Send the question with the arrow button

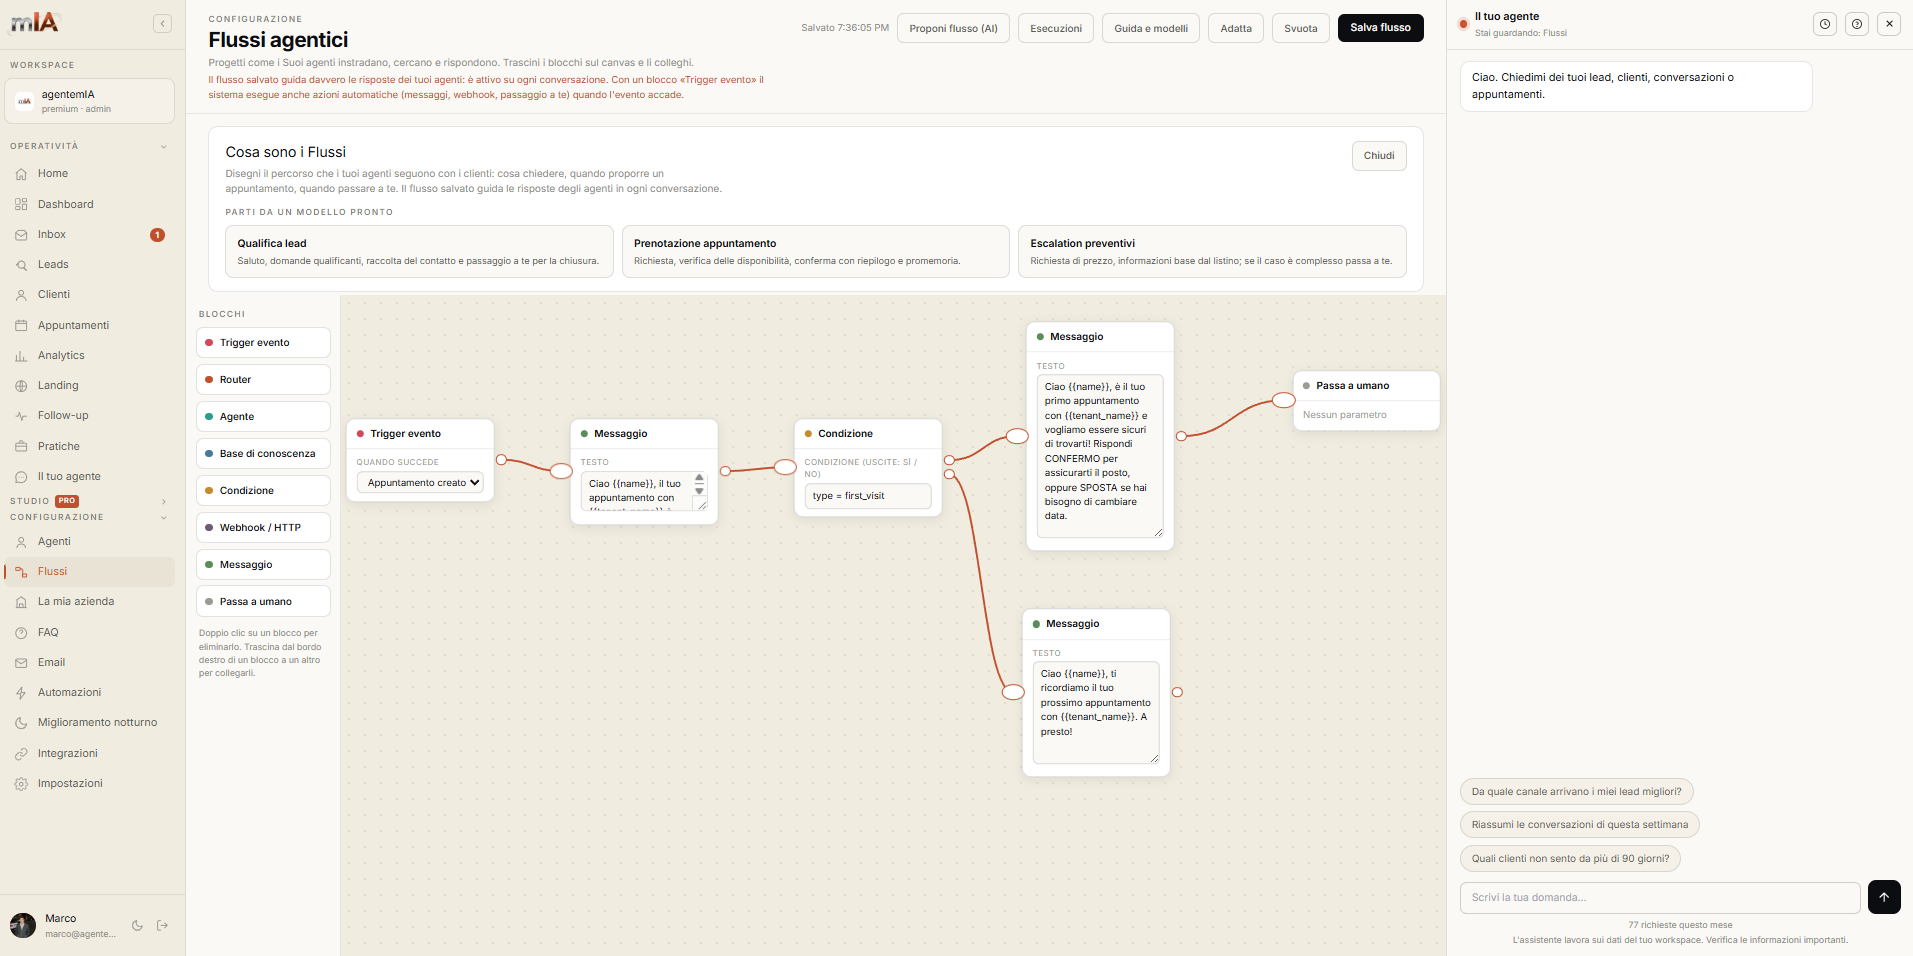pos(1884,897)
